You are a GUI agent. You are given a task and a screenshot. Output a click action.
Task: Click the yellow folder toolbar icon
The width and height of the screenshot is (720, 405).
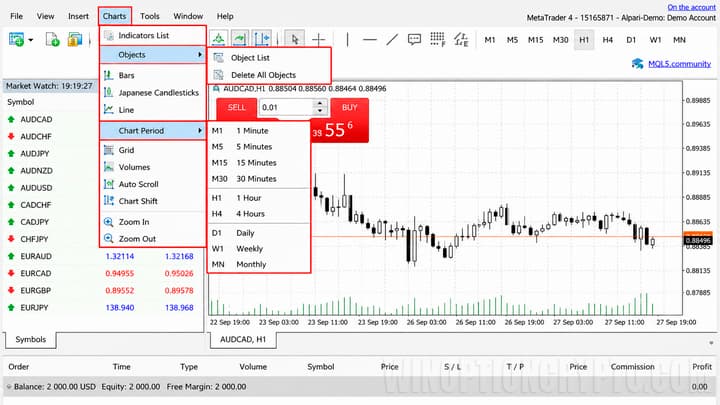point(74,39)
